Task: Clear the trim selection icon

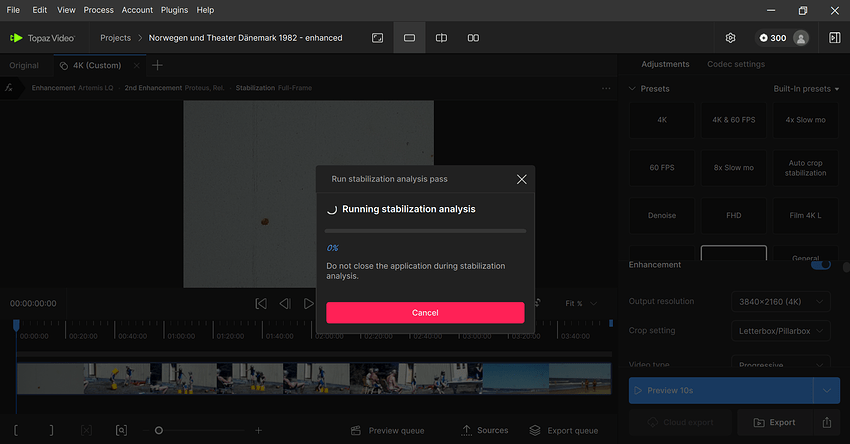Action: [x=86, y=430]
